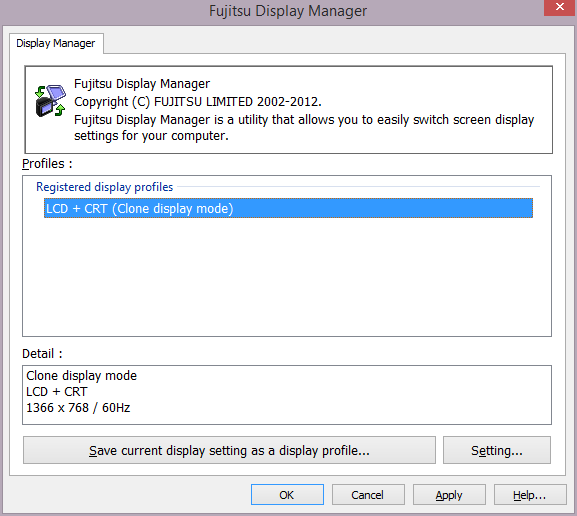This screenshot has width=577, height=516.
Task: Click the Profiles : label
Action: tap(47, 163)
